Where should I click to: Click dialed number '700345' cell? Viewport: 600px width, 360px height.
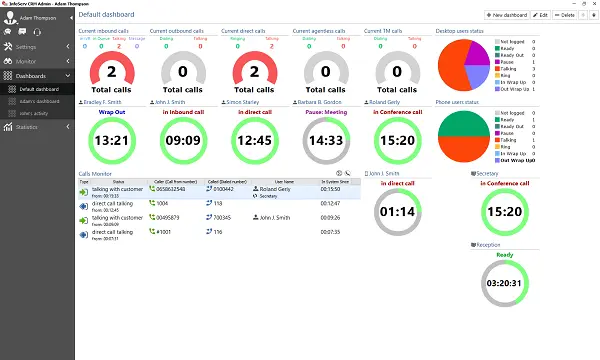pyautogui.click(x=222, y=218)
